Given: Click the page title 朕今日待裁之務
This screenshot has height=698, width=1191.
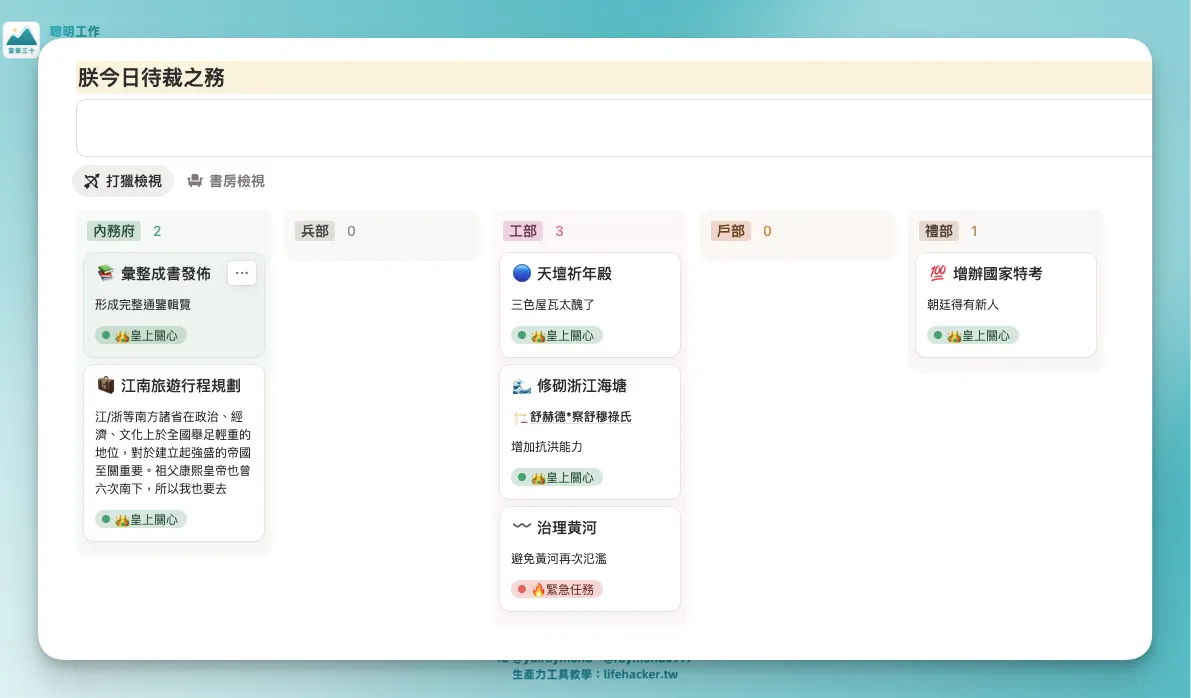Looking at the screenshot, I should (151, 78).
